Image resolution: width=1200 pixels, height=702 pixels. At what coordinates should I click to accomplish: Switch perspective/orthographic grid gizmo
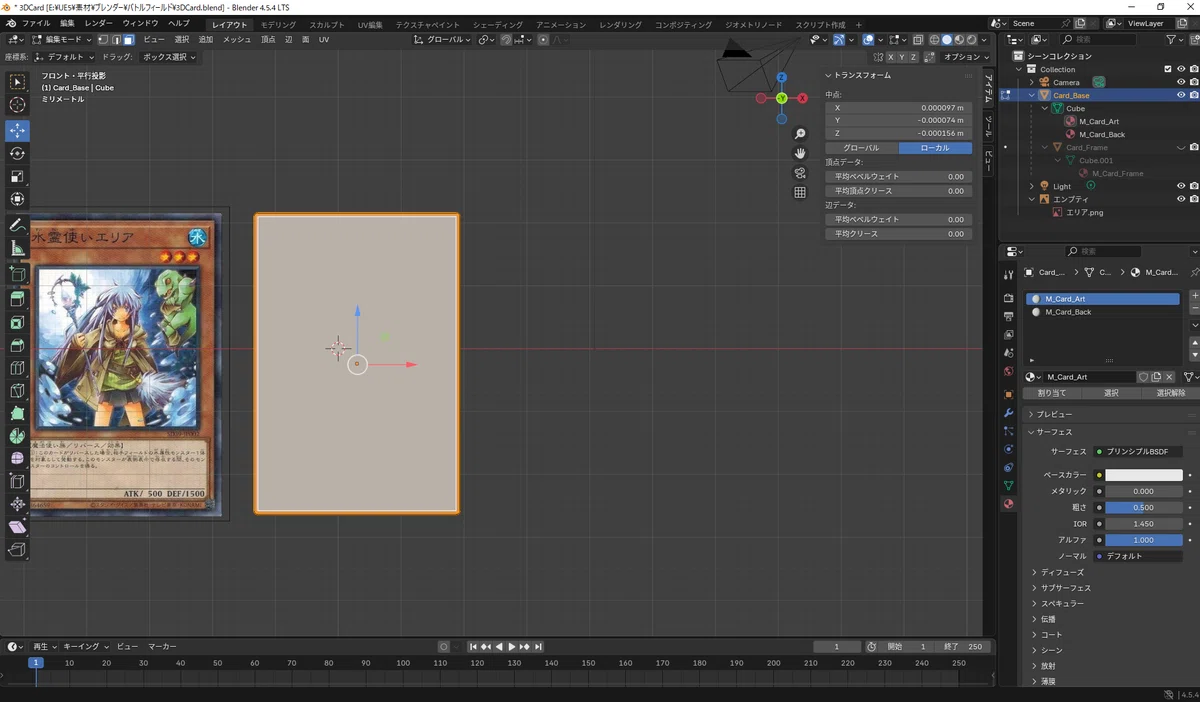800,192
